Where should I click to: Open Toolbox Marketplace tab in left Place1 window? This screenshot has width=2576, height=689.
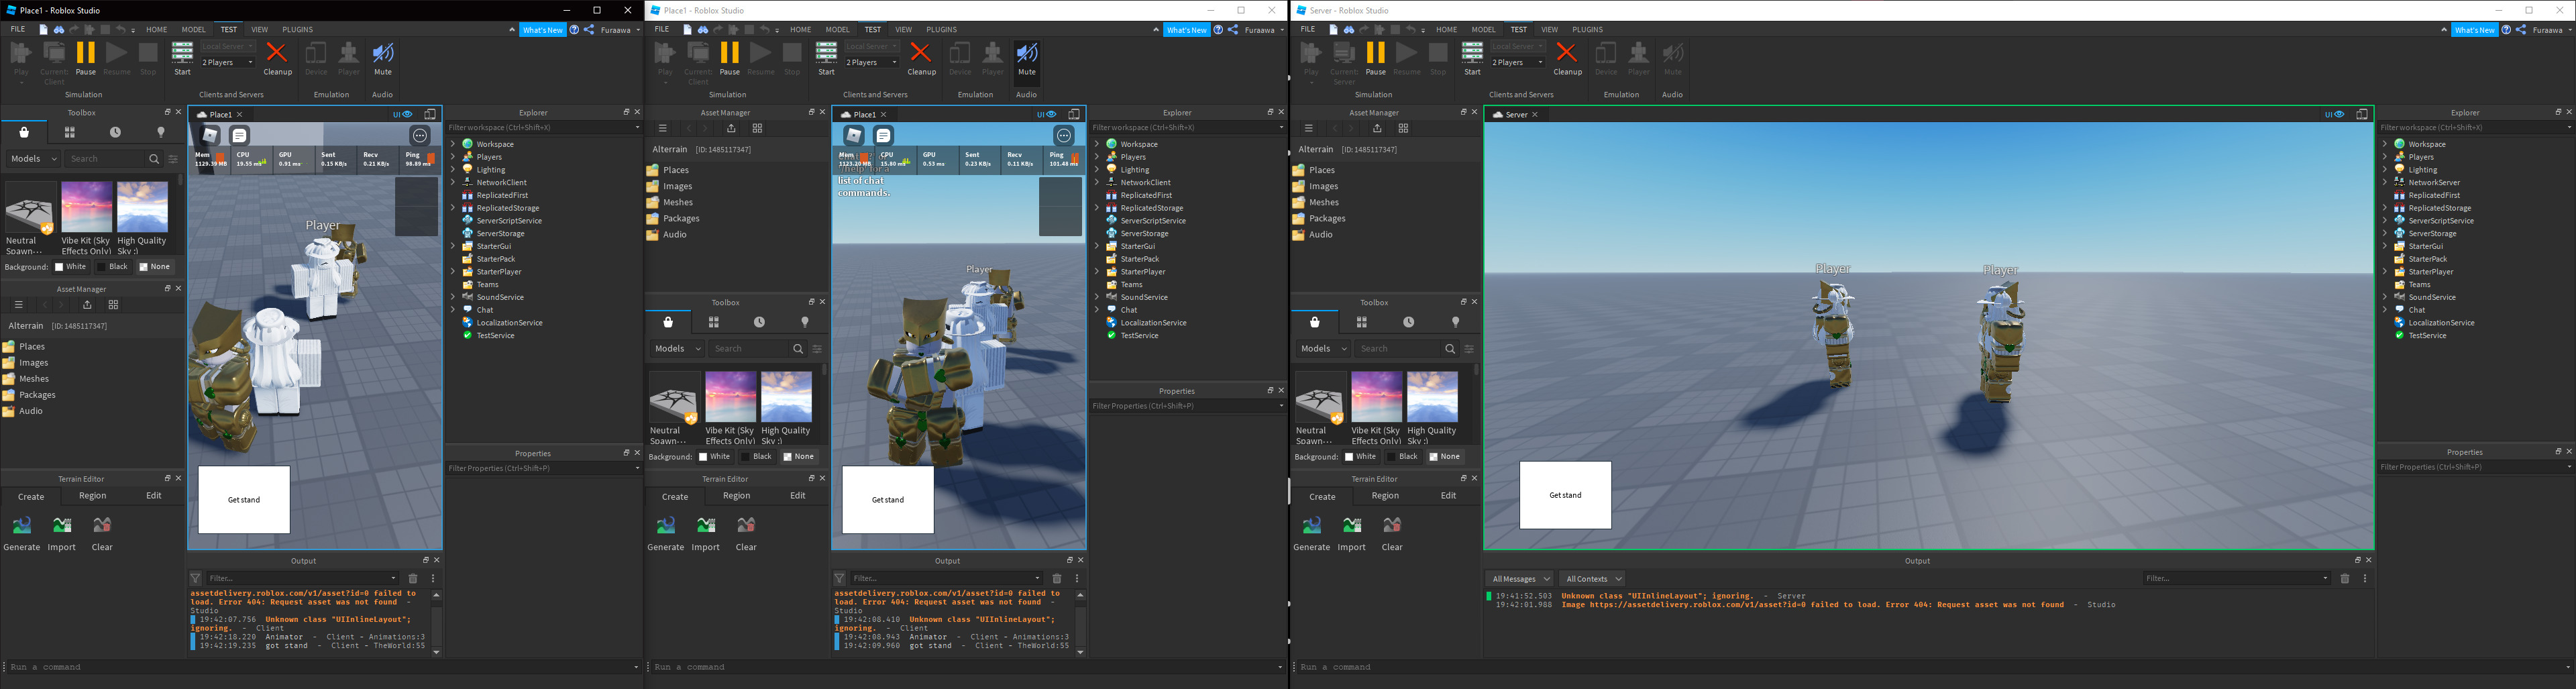tap(24, 132)
